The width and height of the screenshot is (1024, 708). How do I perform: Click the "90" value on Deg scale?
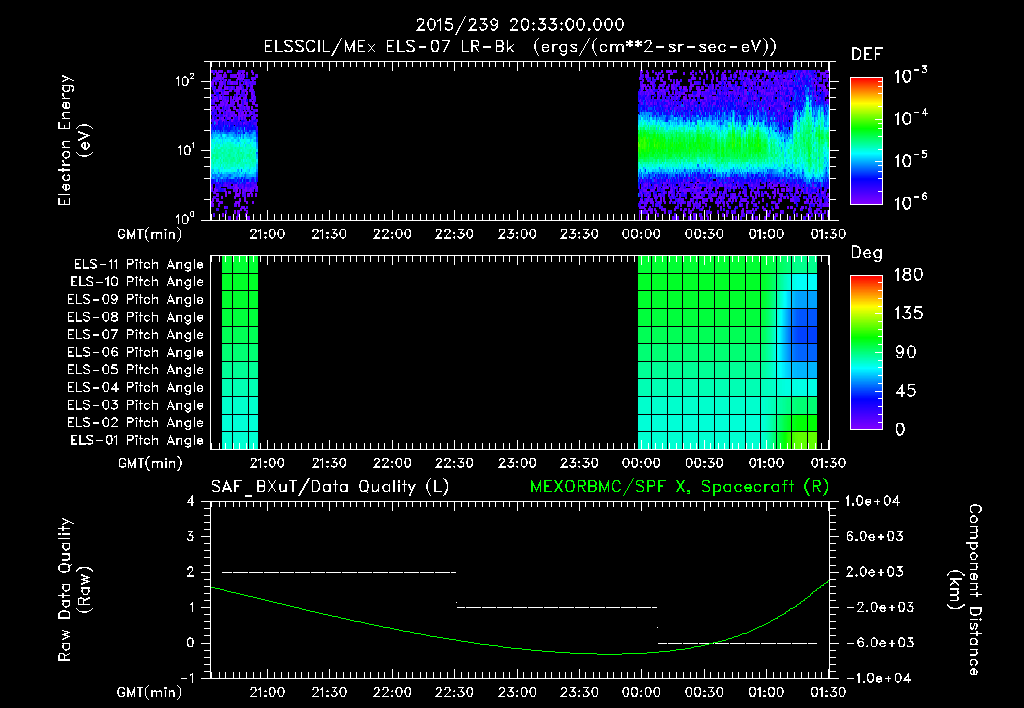click(x=905, y=353)
